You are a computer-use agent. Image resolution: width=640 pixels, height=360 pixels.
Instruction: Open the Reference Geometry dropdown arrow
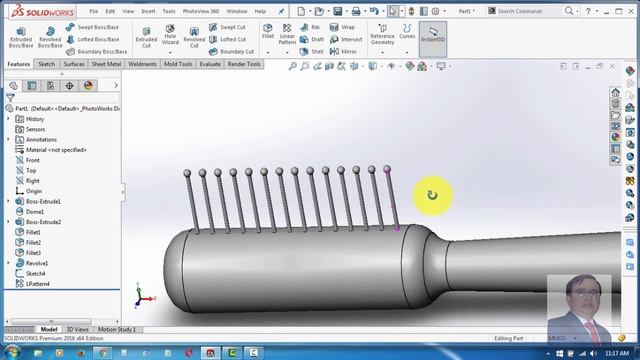coord(382,53)
